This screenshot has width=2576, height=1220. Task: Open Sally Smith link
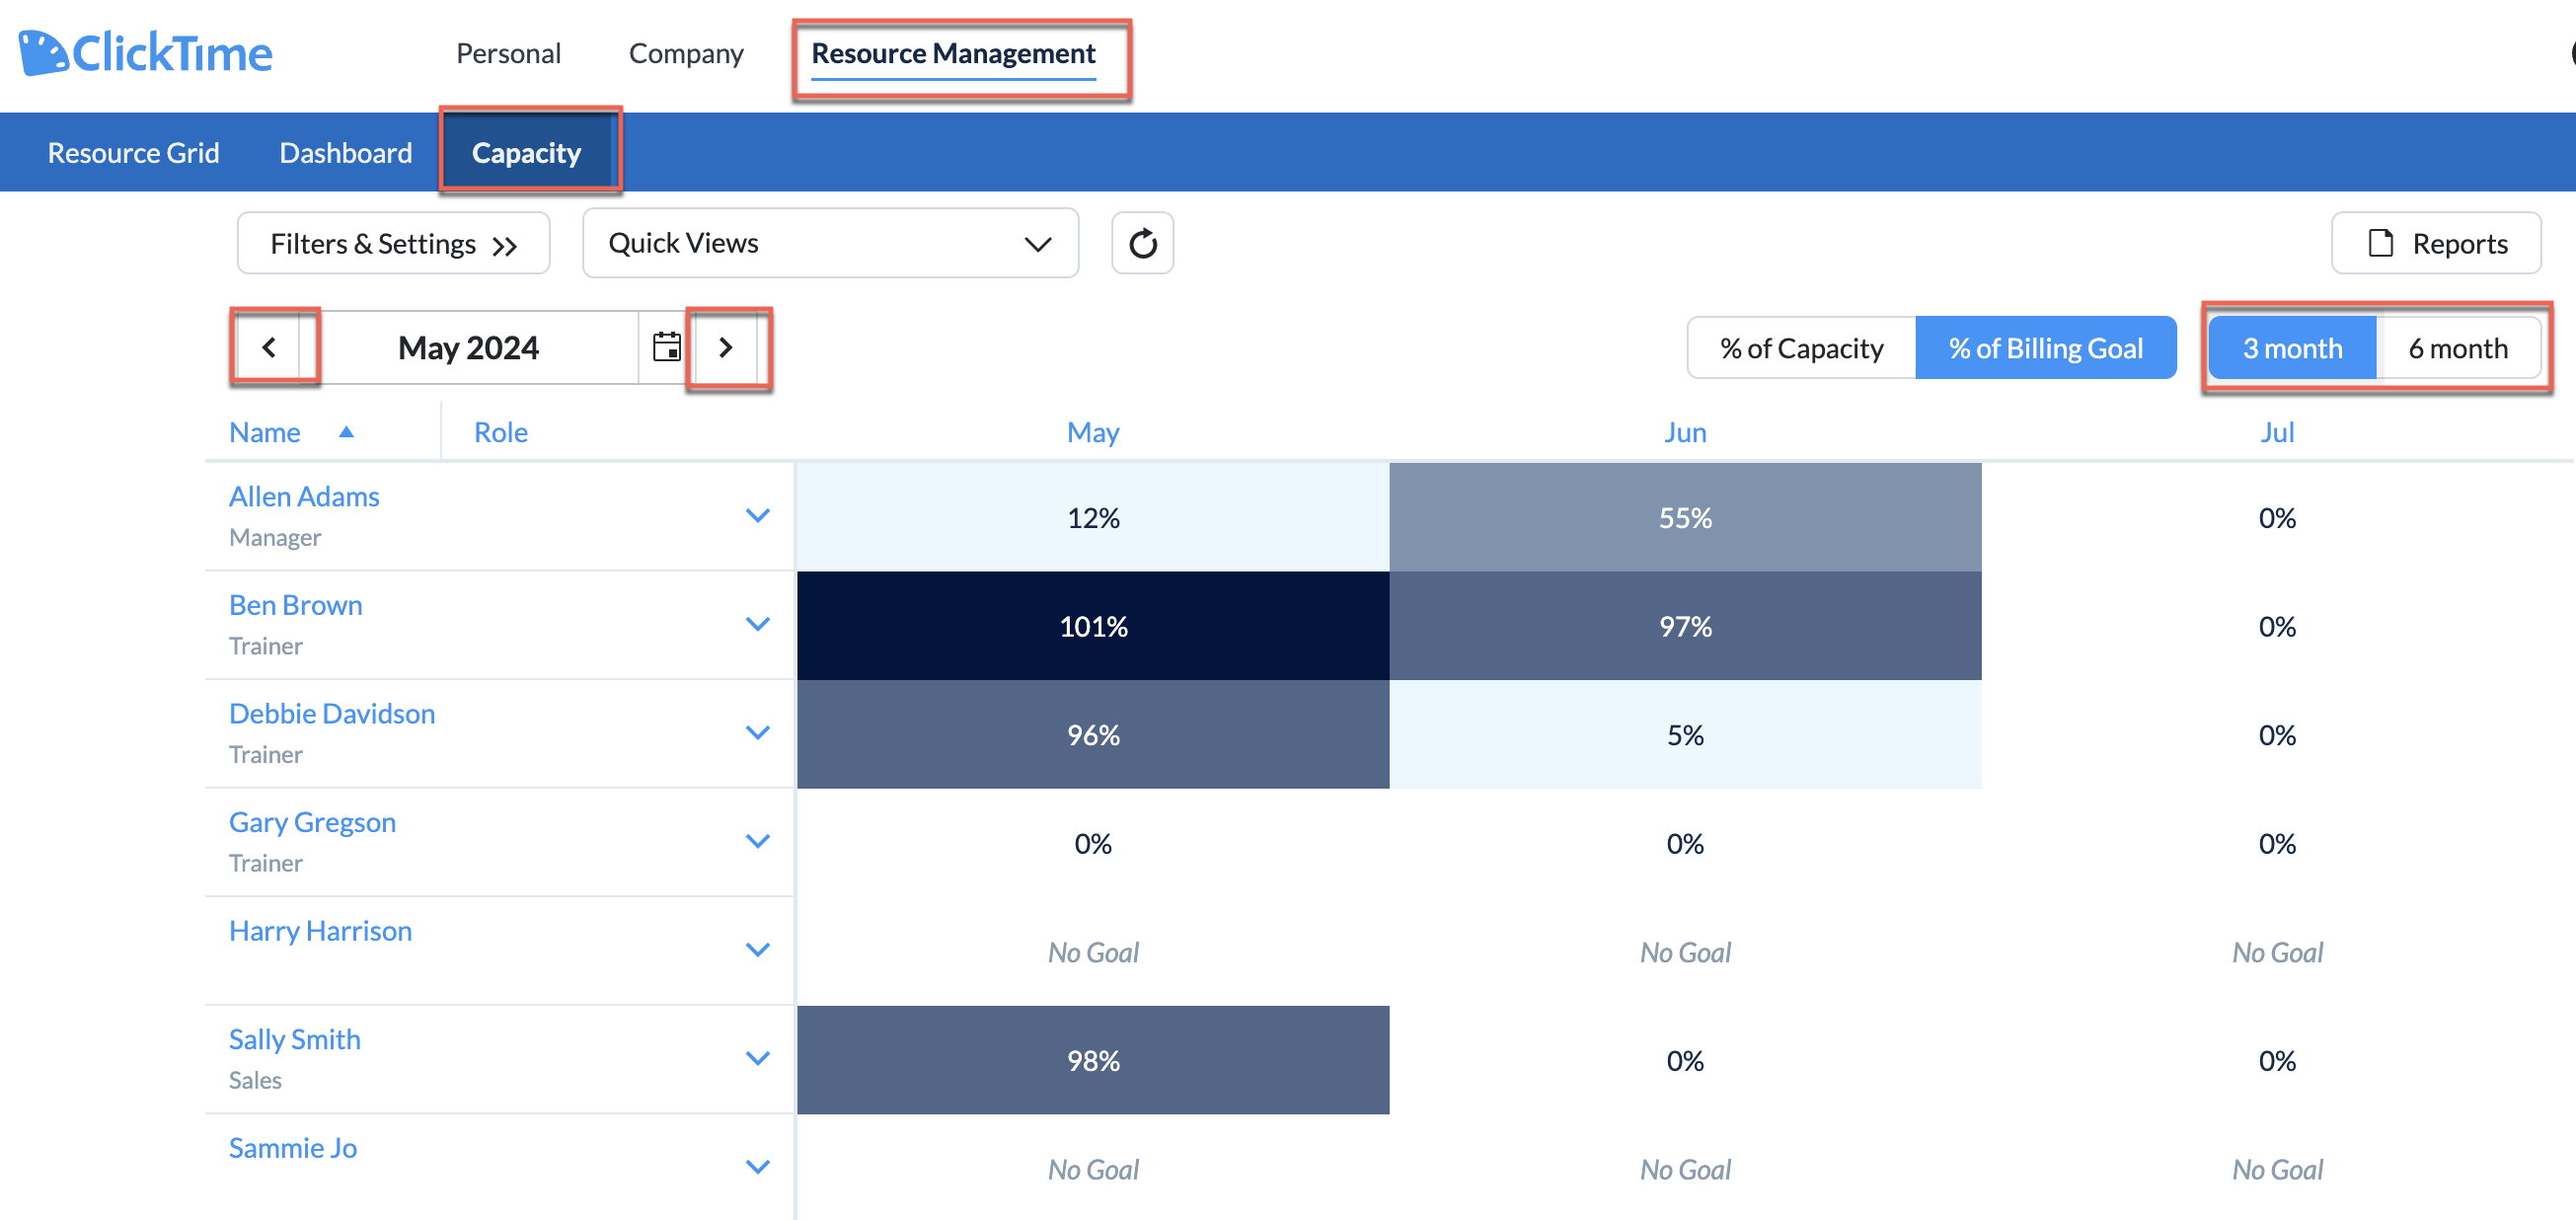coord(294,1039)
